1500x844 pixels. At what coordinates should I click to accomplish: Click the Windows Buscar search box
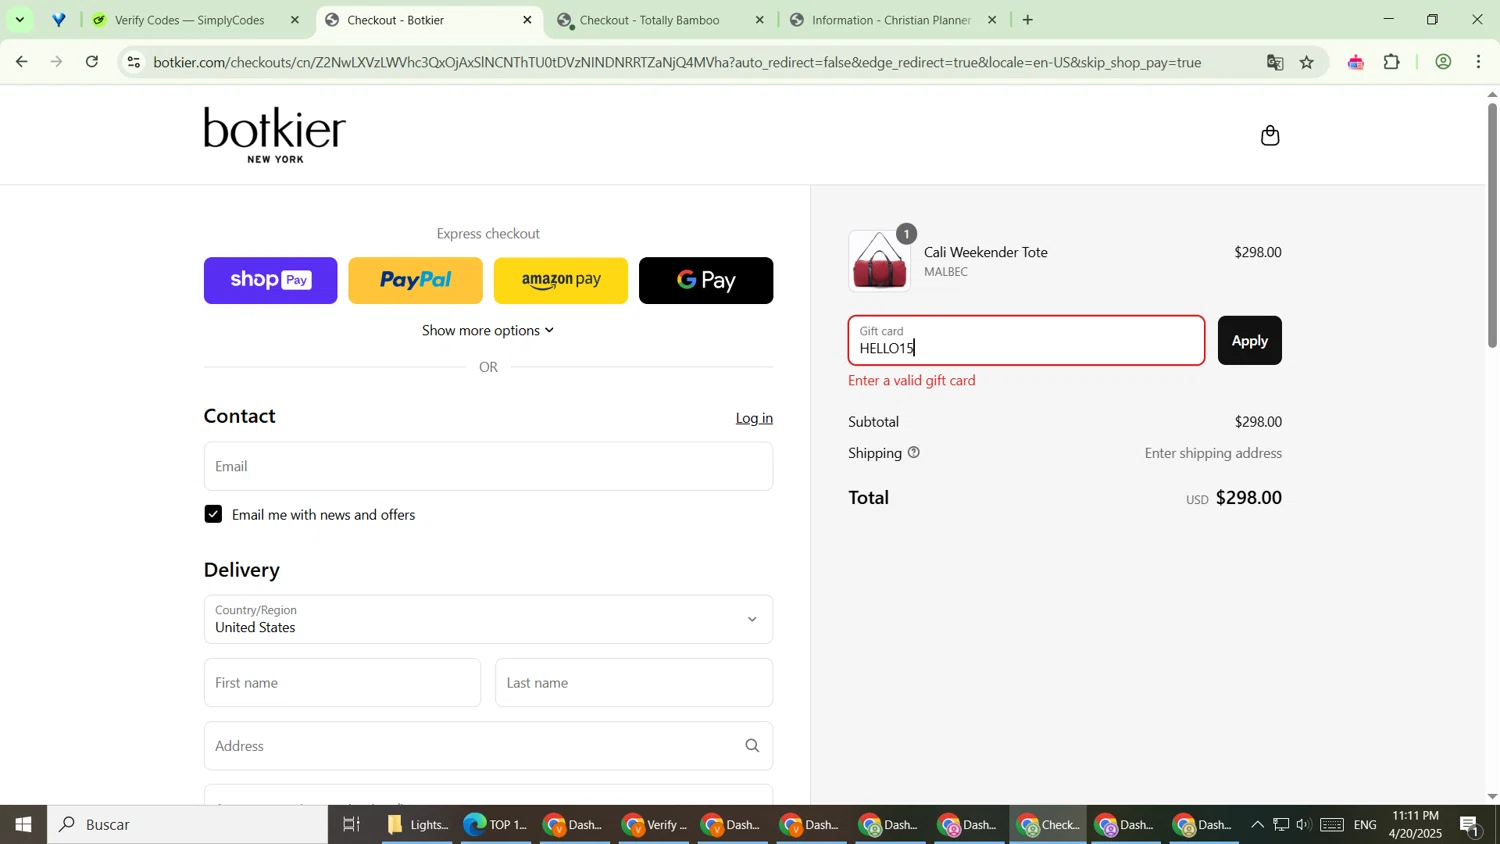coord(188,825)
